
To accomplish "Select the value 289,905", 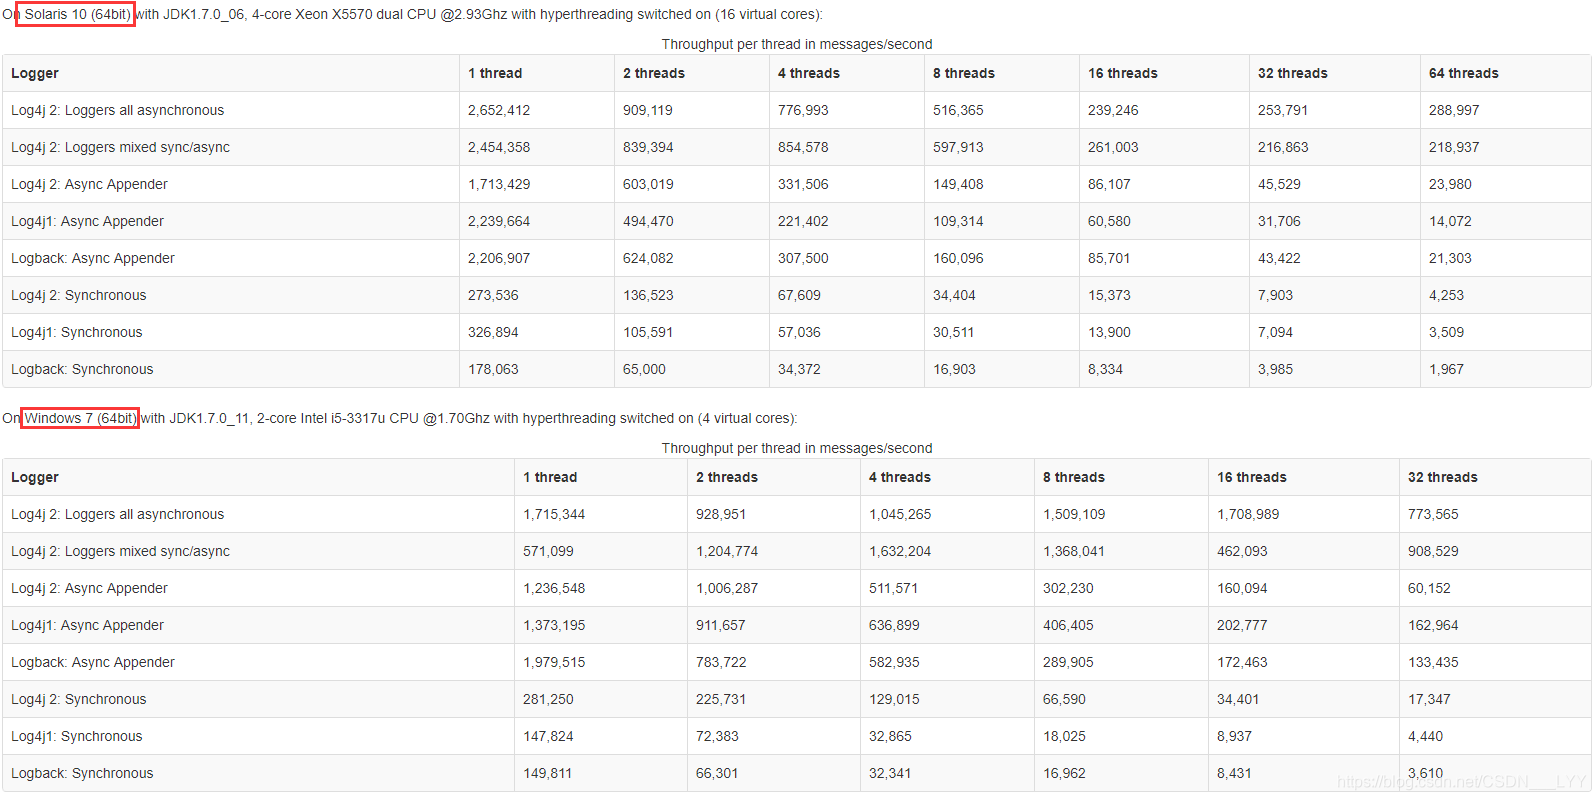I will [1068, 662].
